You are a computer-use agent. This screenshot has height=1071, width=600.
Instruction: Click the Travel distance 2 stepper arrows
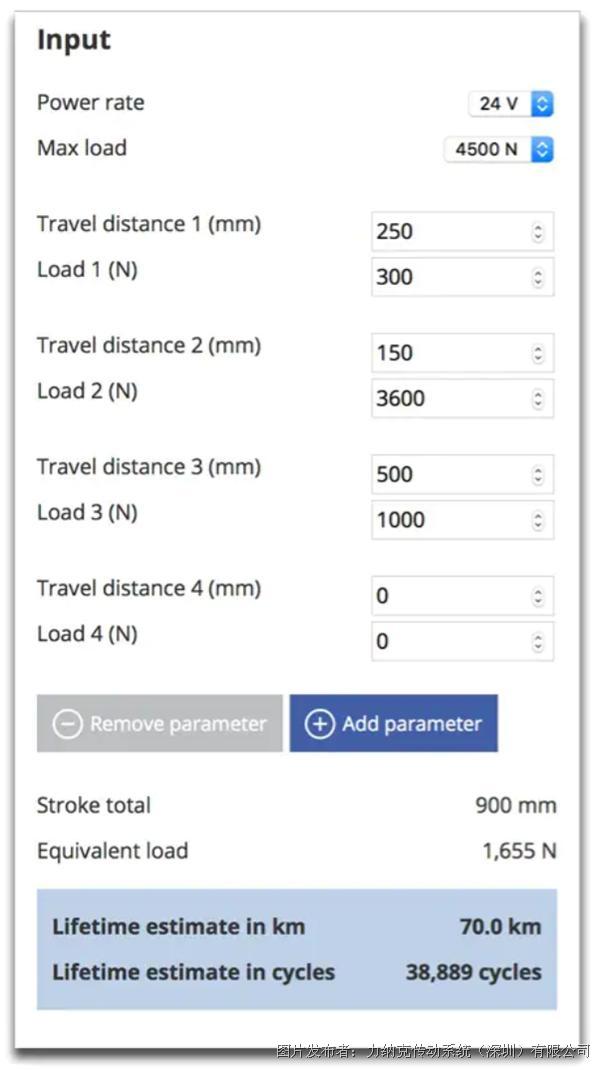coord(538,353)
